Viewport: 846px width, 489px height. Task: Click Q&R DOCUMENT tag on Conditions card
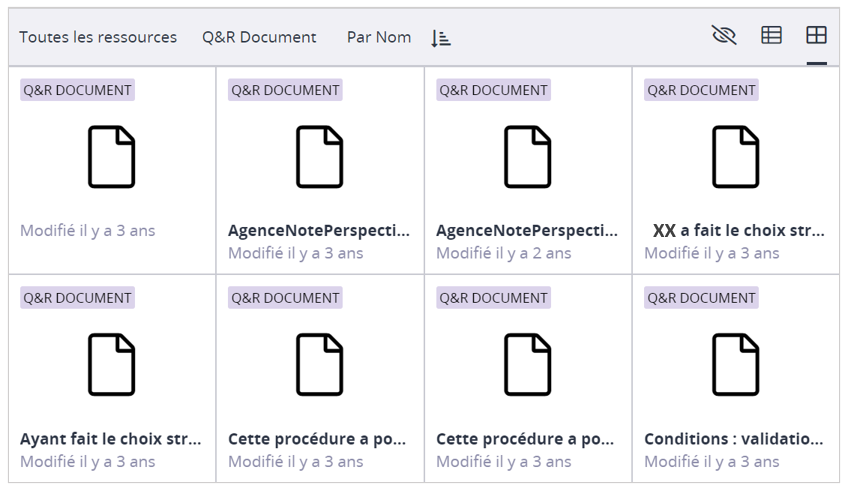pyautogui.click(x=701, y=298)
